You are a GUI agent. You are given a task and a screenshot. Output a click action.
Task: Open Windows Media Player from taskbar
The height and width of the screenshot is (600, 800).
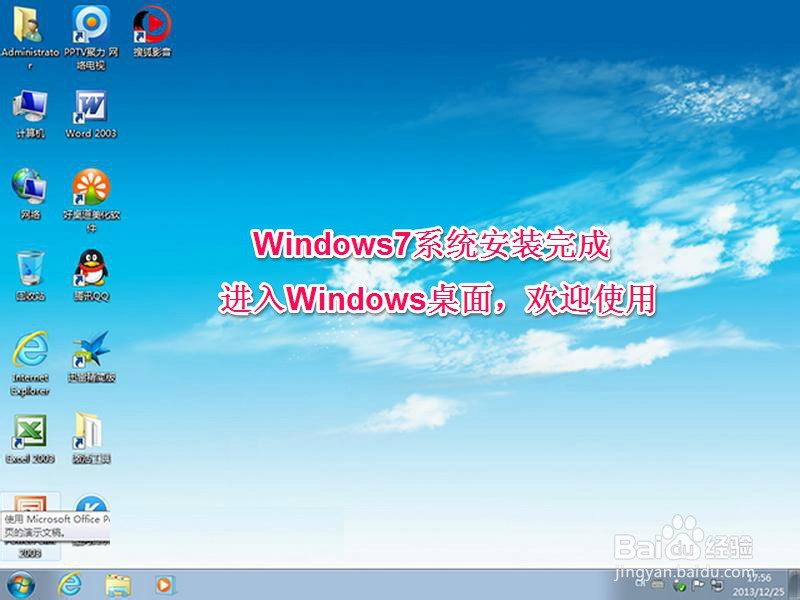(x=164, y=585)
